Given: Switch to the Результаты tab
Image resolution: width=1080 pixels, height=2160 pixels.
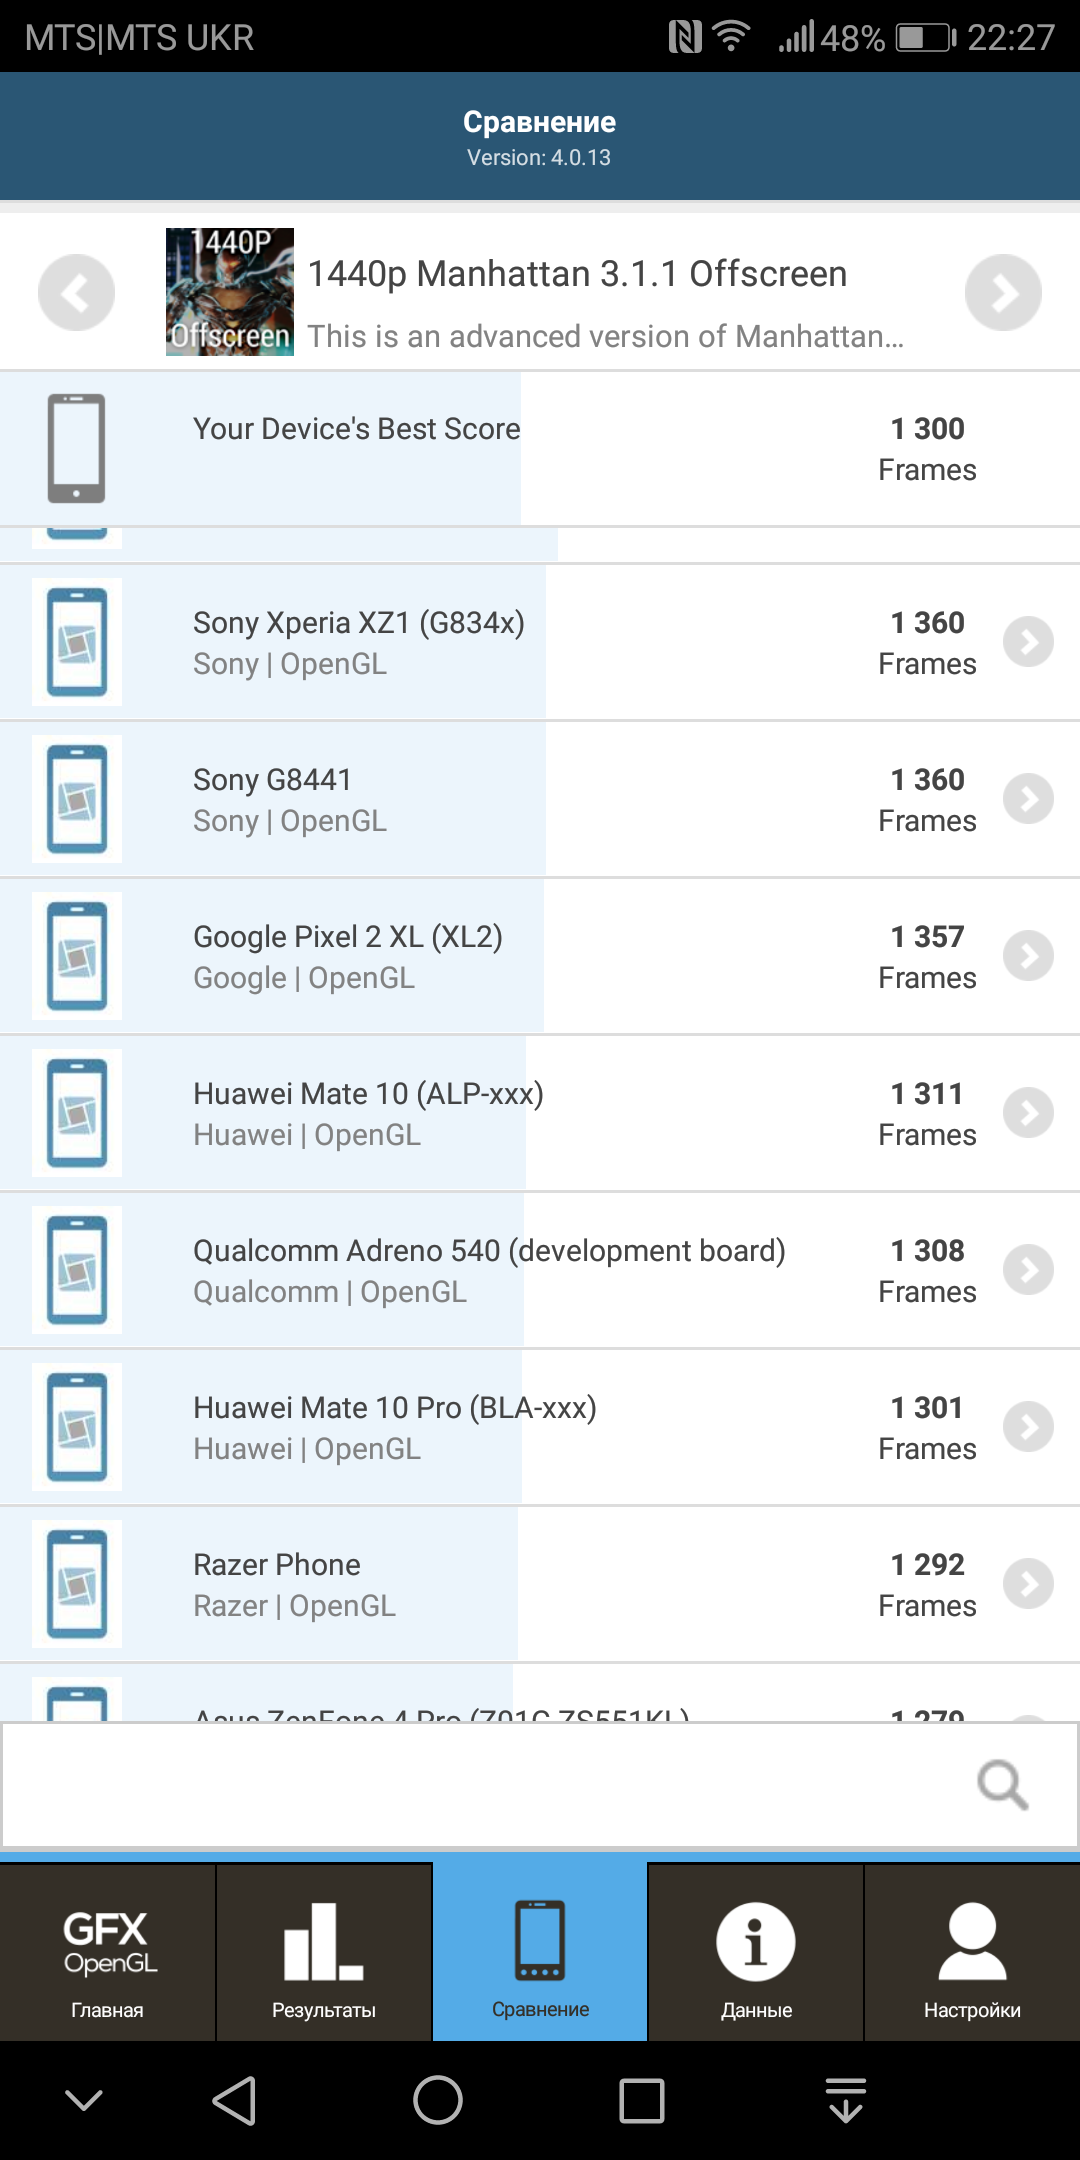Looking at the screenshot, I should click(324, 1952).
